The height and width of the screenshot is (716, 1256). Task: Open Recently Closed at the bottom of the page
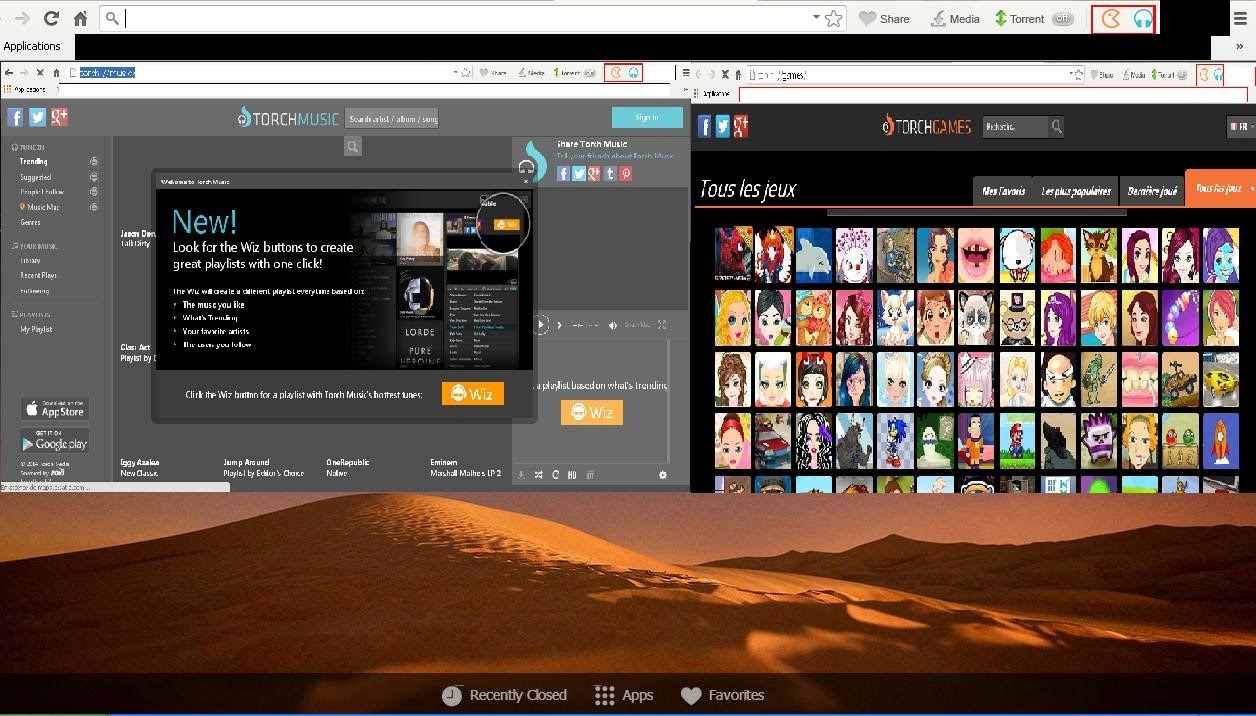[505, 695]
